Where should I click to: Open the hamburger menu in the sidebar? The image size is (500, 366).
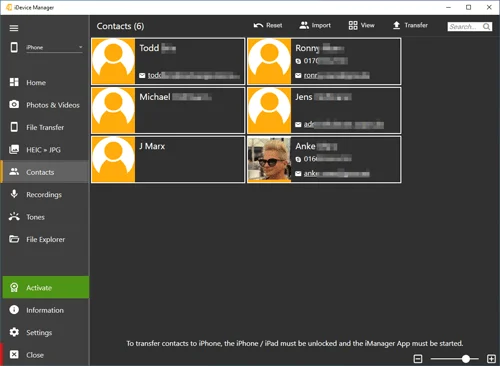14,28
